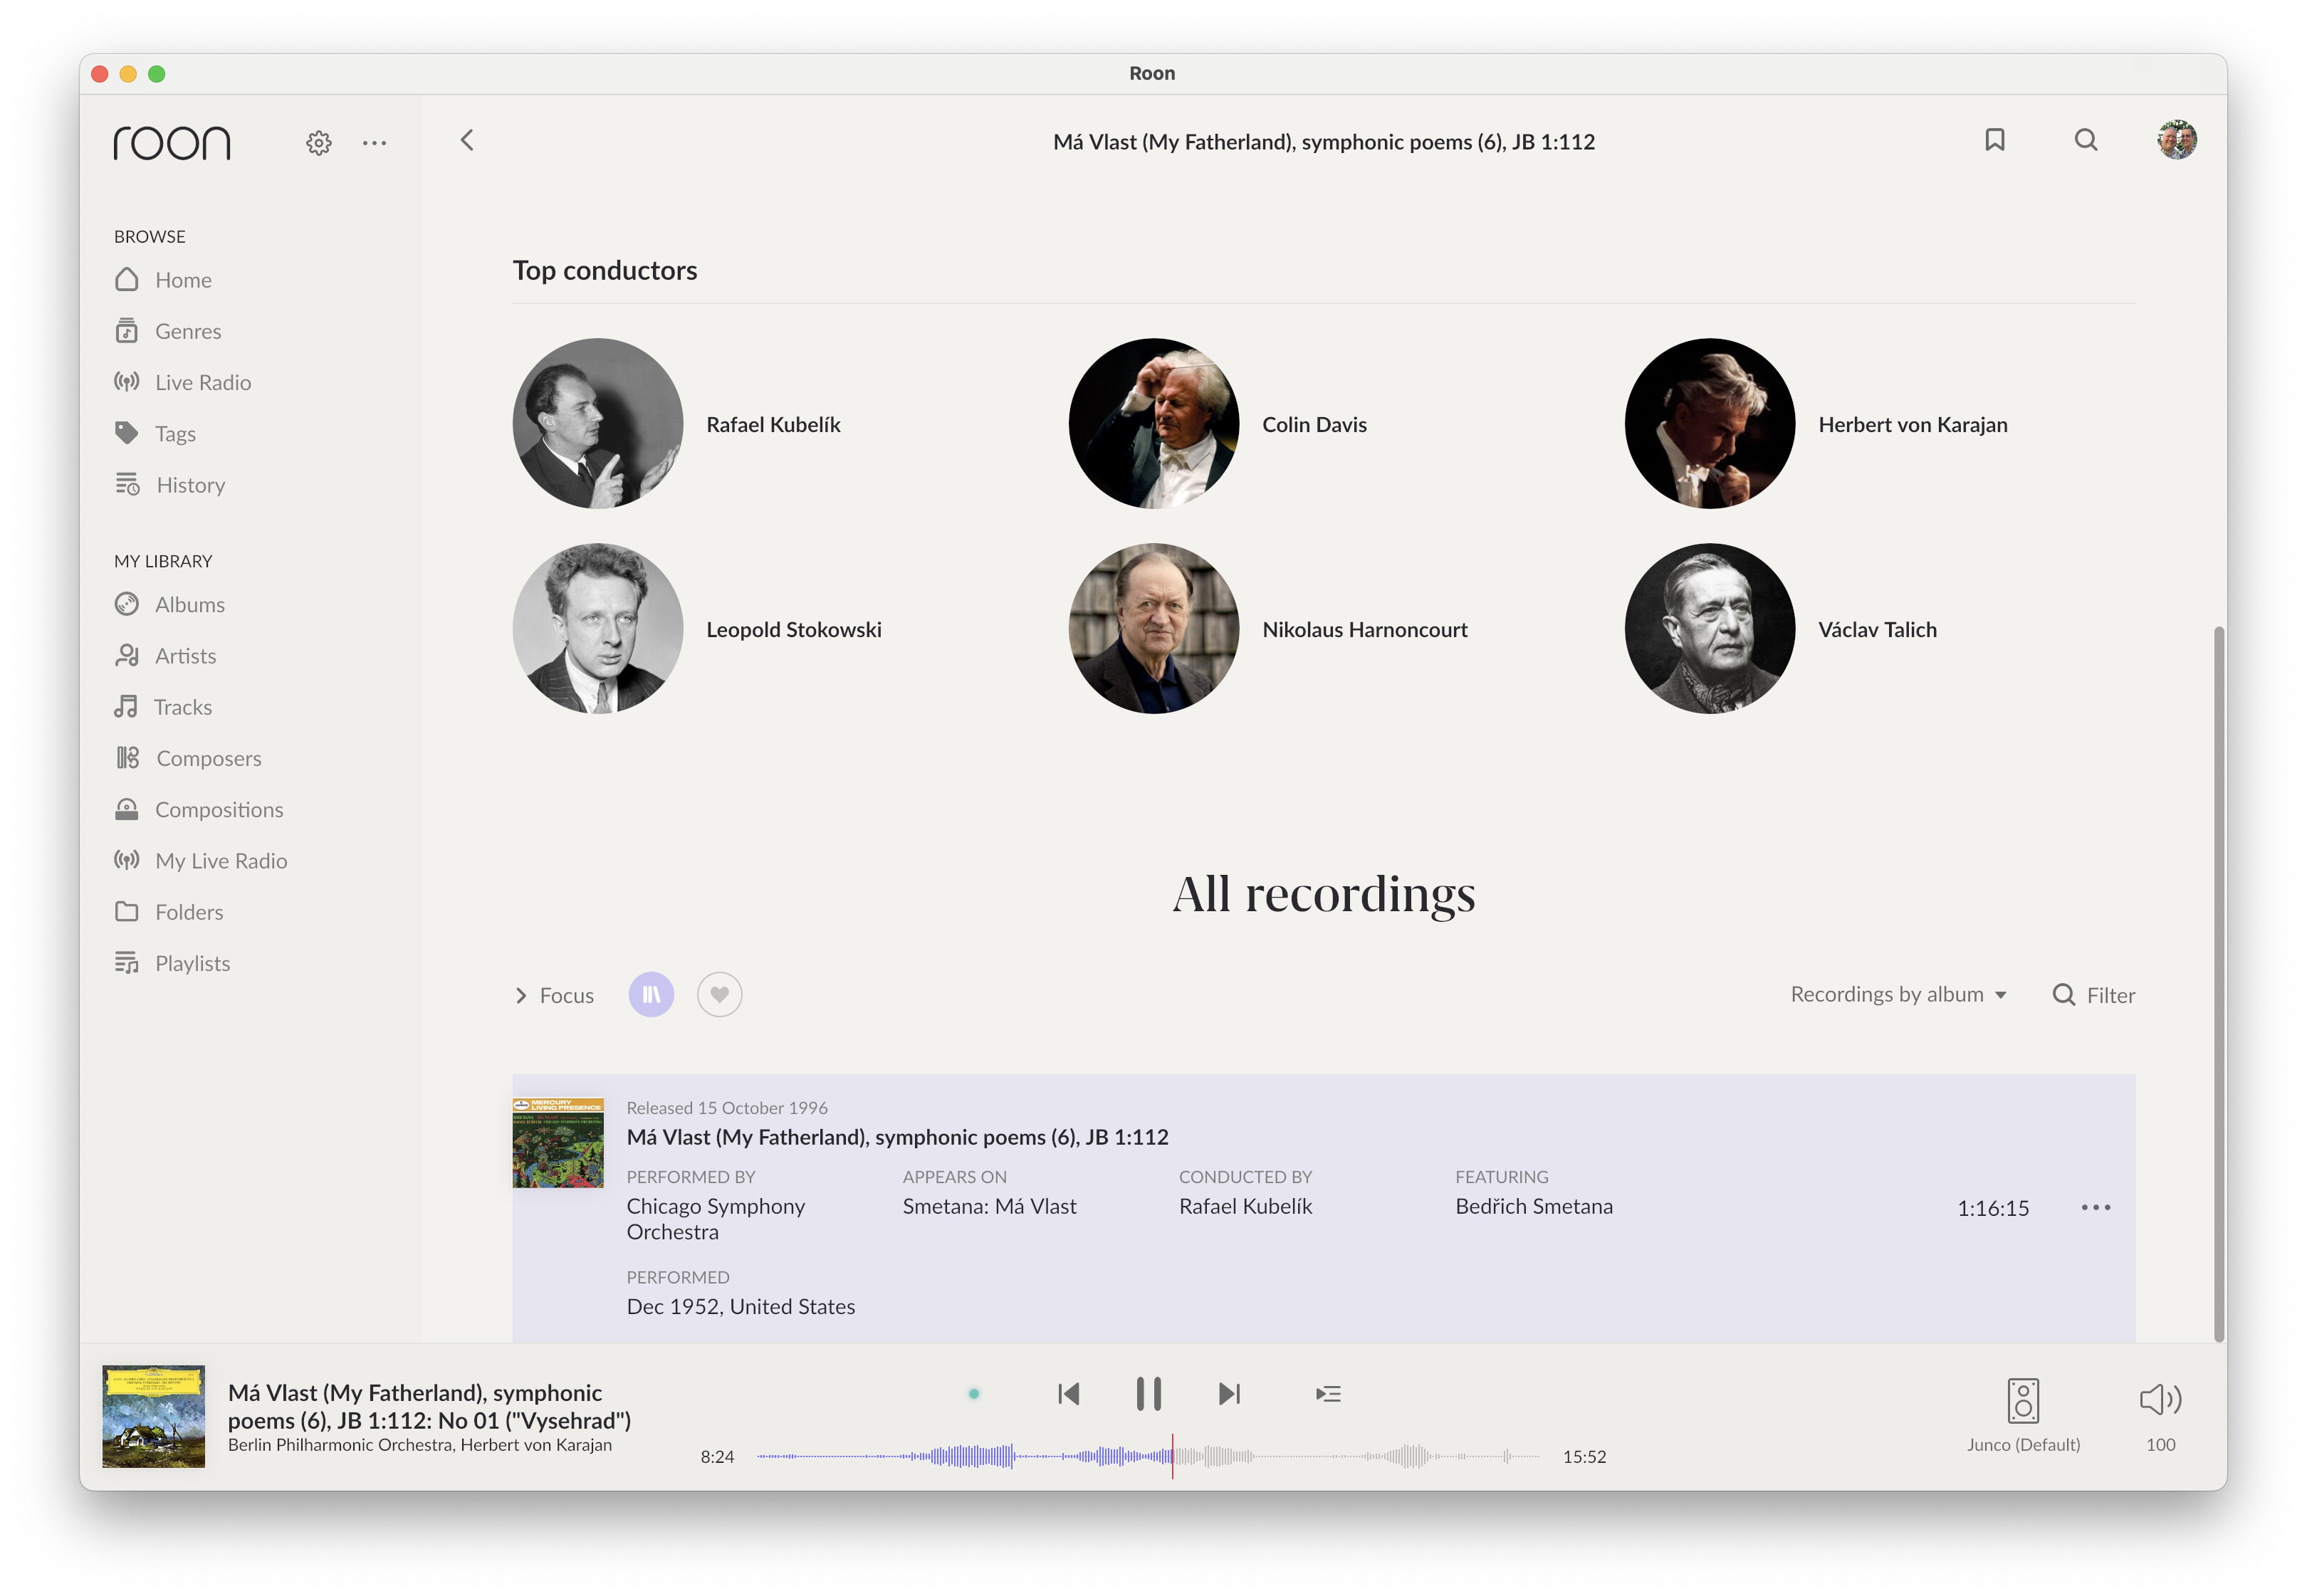Click the Tags icon in sidebar
The image size is (2307, 1596).
[126, 432]
